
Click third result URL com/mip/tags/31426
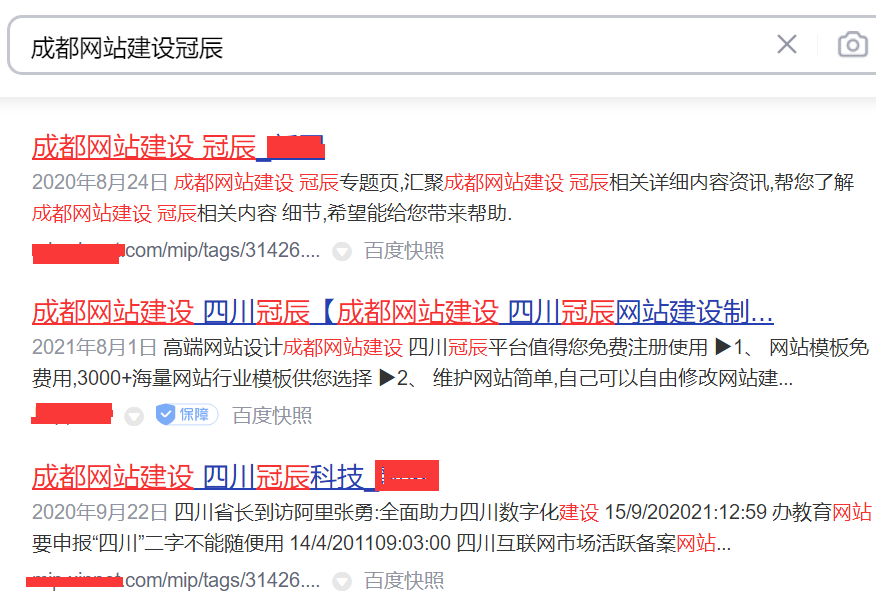[173, 580]
